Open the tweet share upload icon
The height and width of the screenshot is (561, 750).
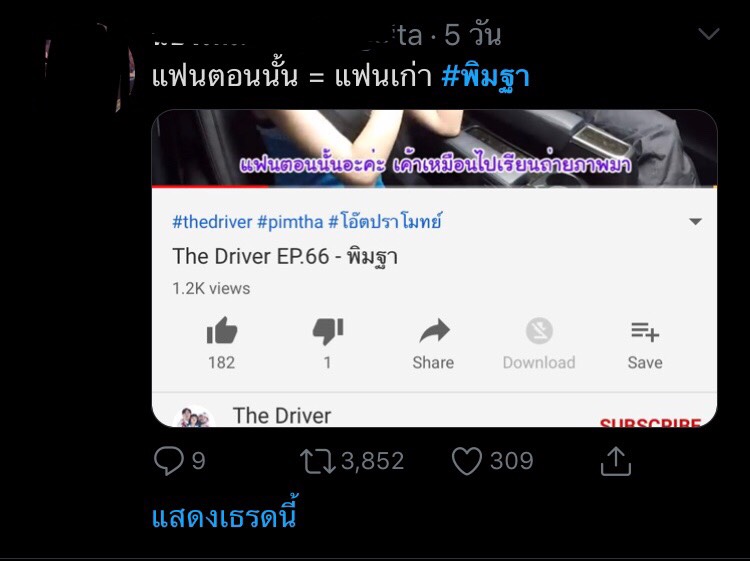616,461
